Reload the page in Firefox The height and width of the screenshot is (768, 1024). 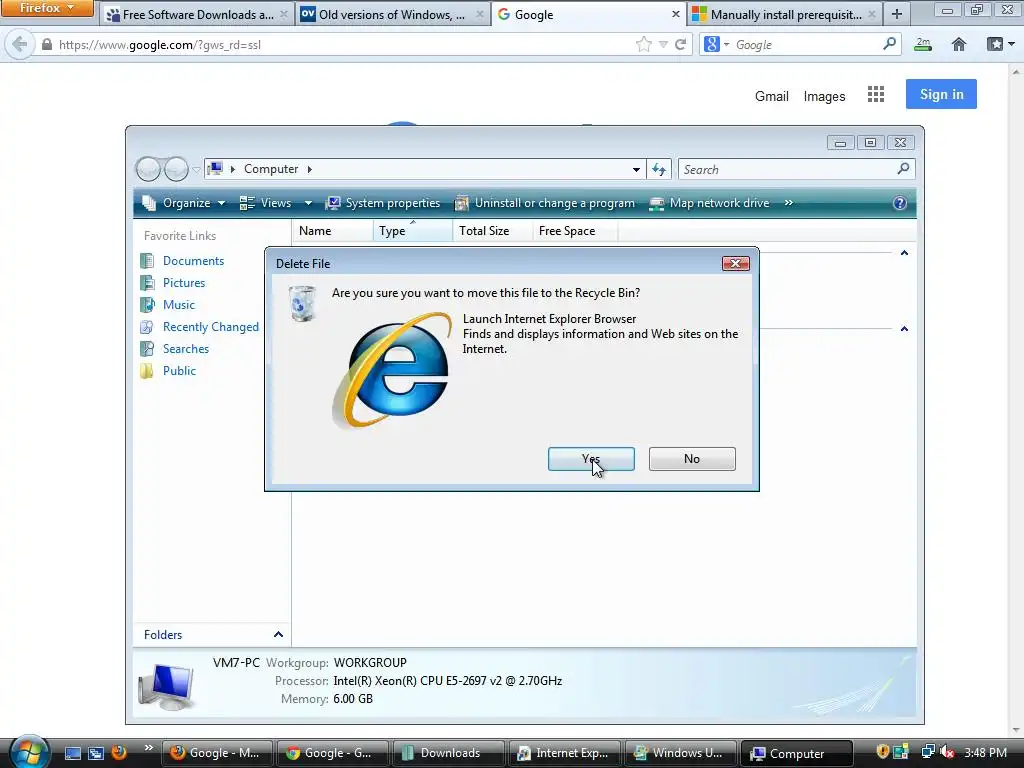tap(680, 44)
